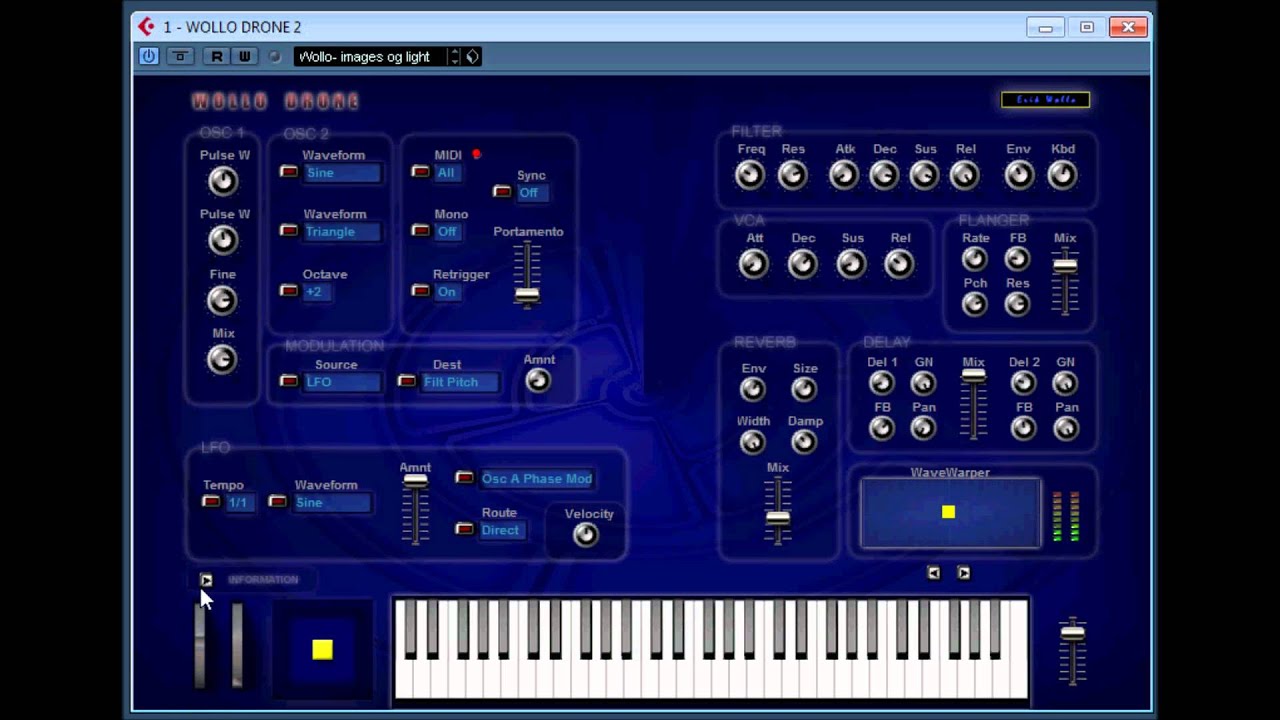Click the red button beside modulation Source LFO
1280x720 pixels.
point(289,381)
